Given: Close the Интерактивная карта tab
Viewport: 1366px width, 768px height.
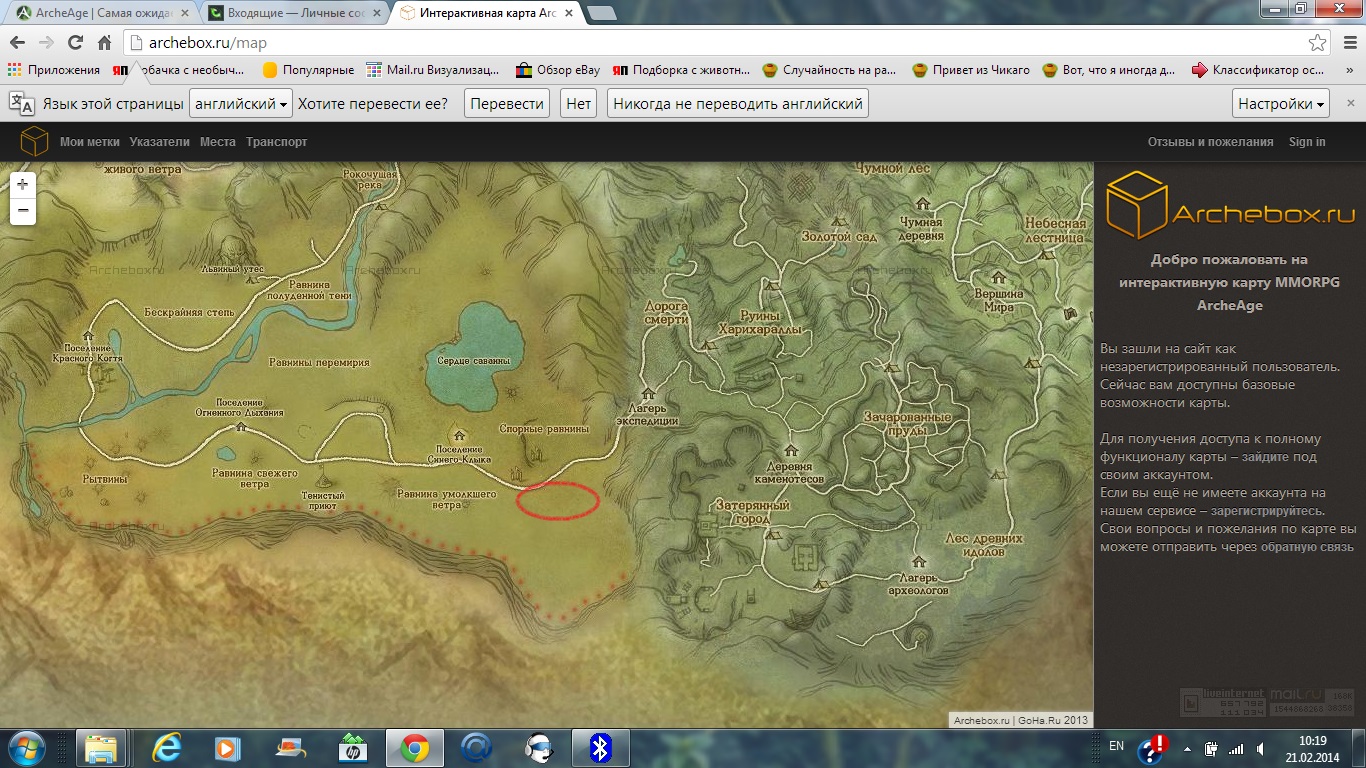Looking at the screenshot, I should [567, 13].
